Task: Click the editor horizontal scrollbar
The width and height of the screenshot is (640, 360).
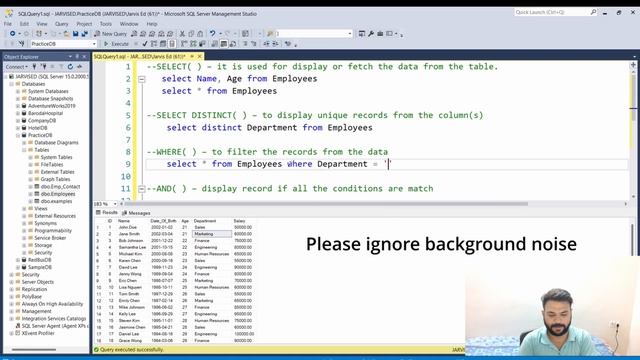Action: pos(326,204)
